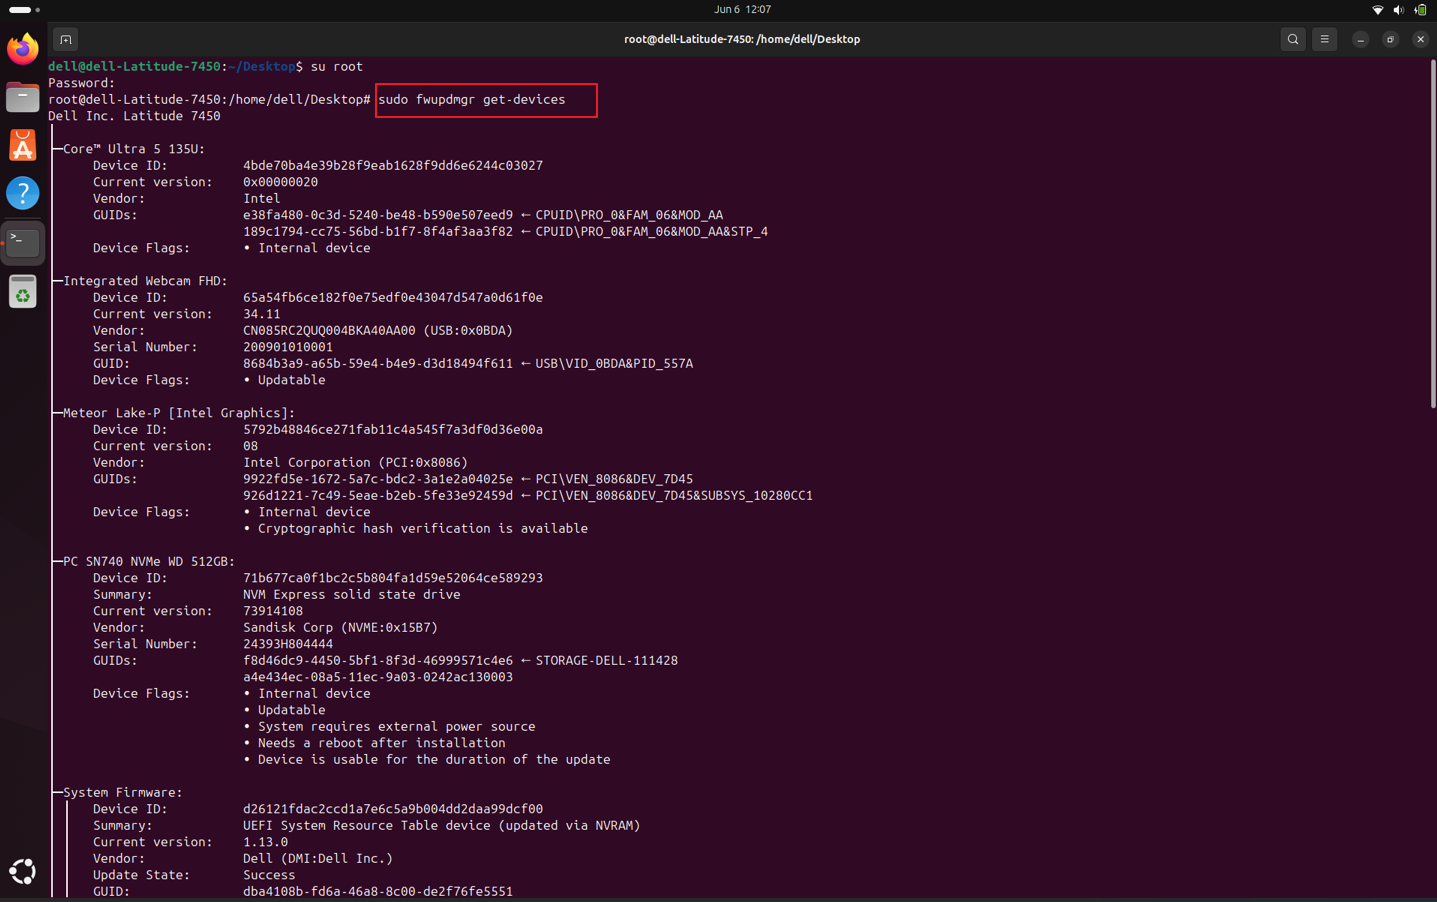Click 'USB\VID_0BDA&PID_557A' identifier
The height and width of the screenshot is (902, 1437).
pos(614,363)
